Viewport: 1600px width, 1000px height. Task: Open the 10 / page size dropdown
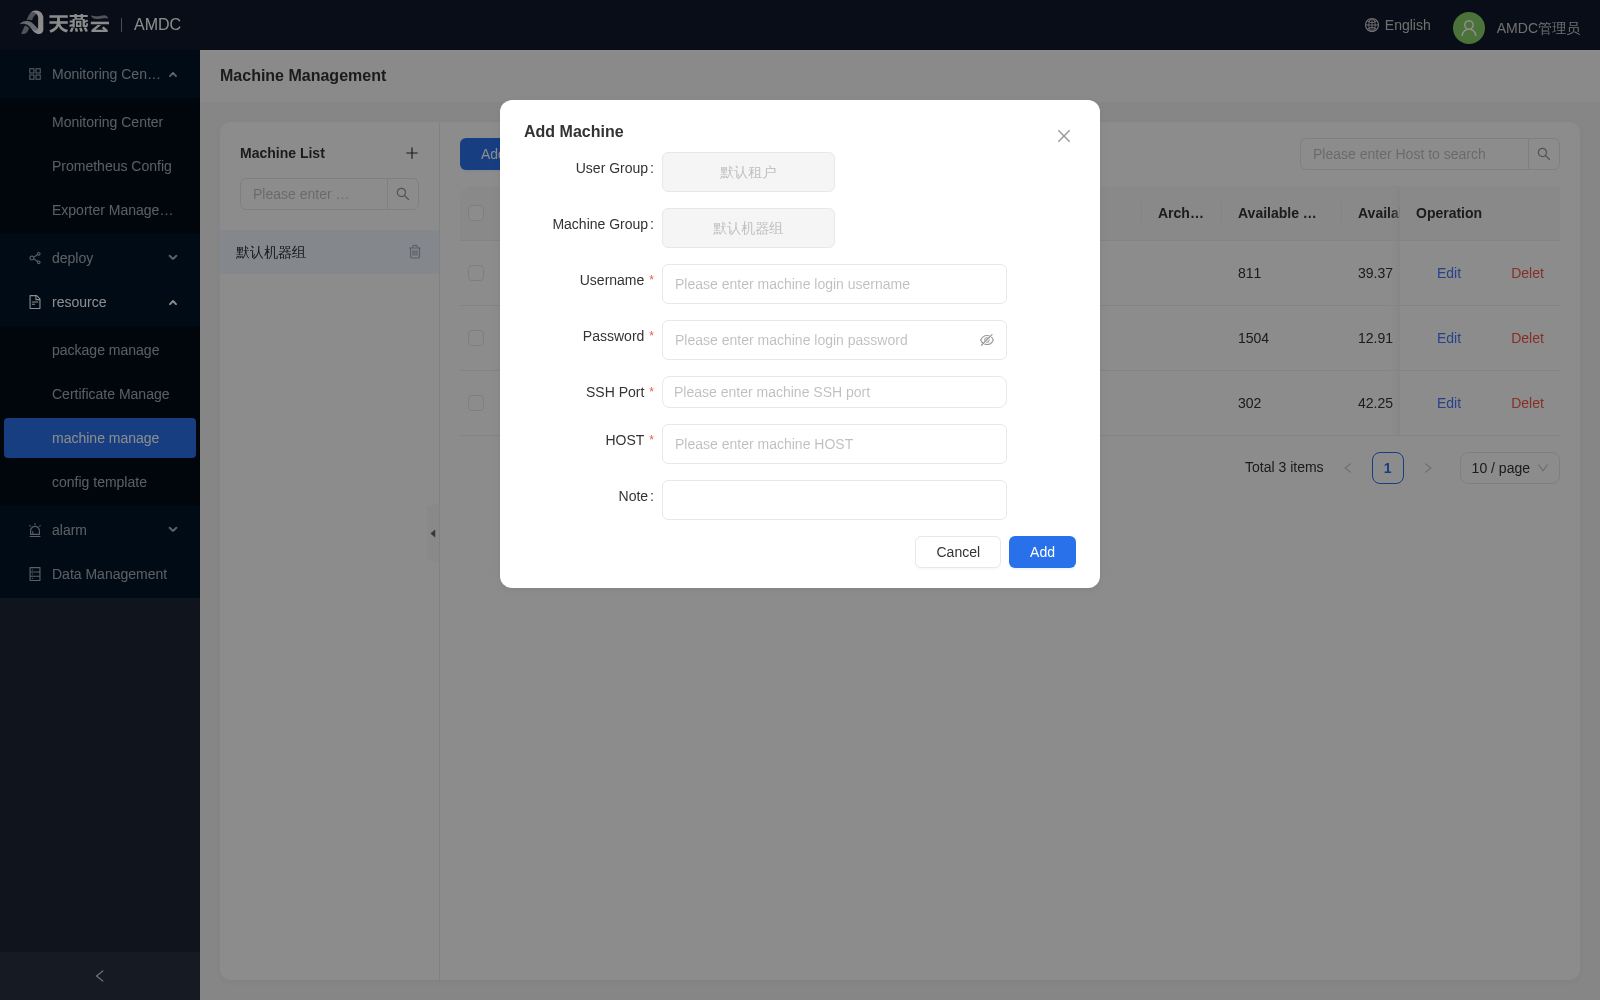1510,468
